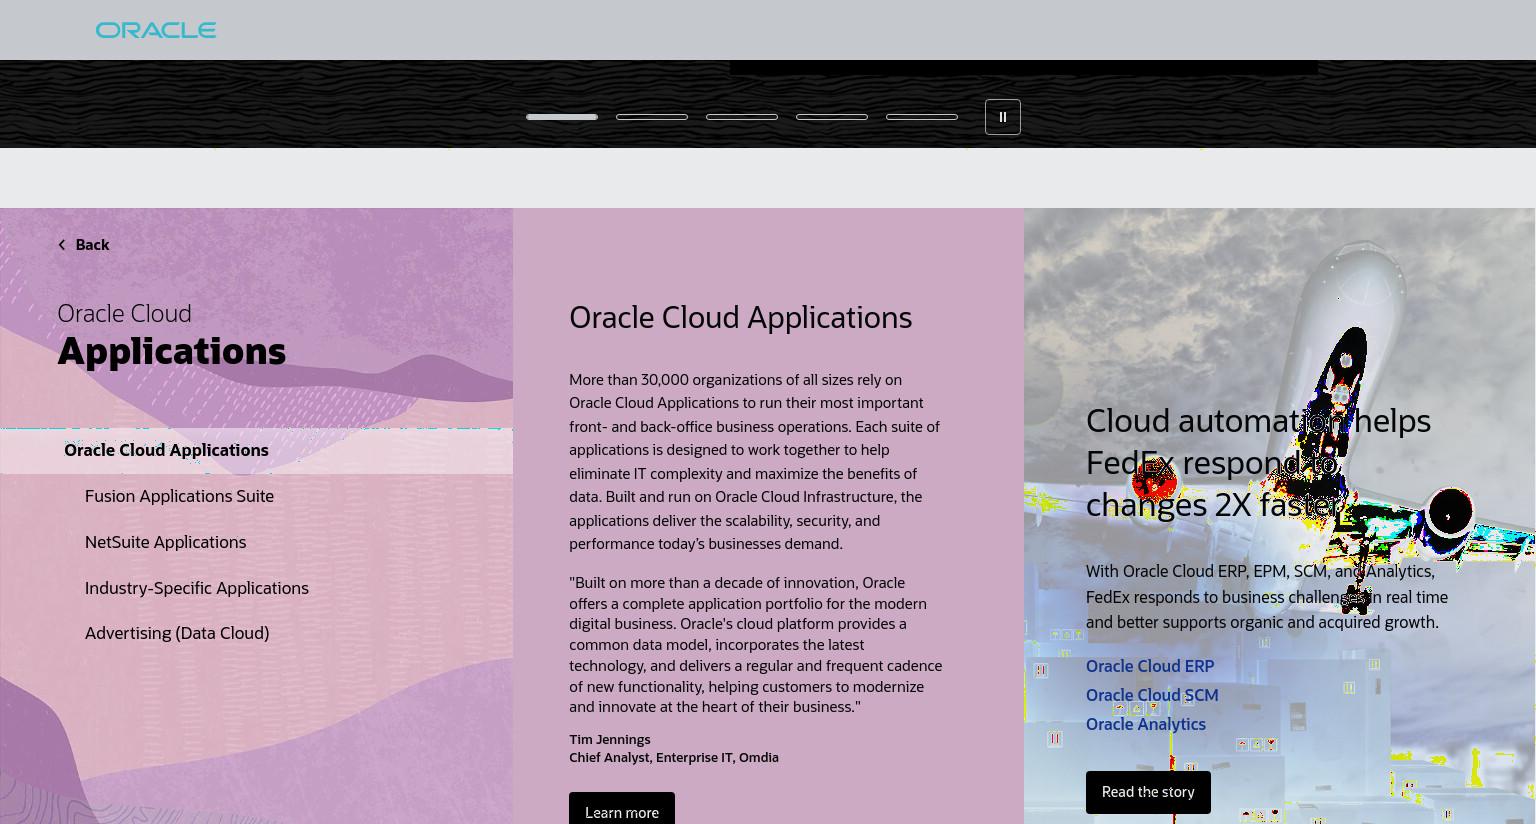Pause the carousel slideshow
Image resolution: width=1536 pixels, height=824 pixels.
point(1003,117)
